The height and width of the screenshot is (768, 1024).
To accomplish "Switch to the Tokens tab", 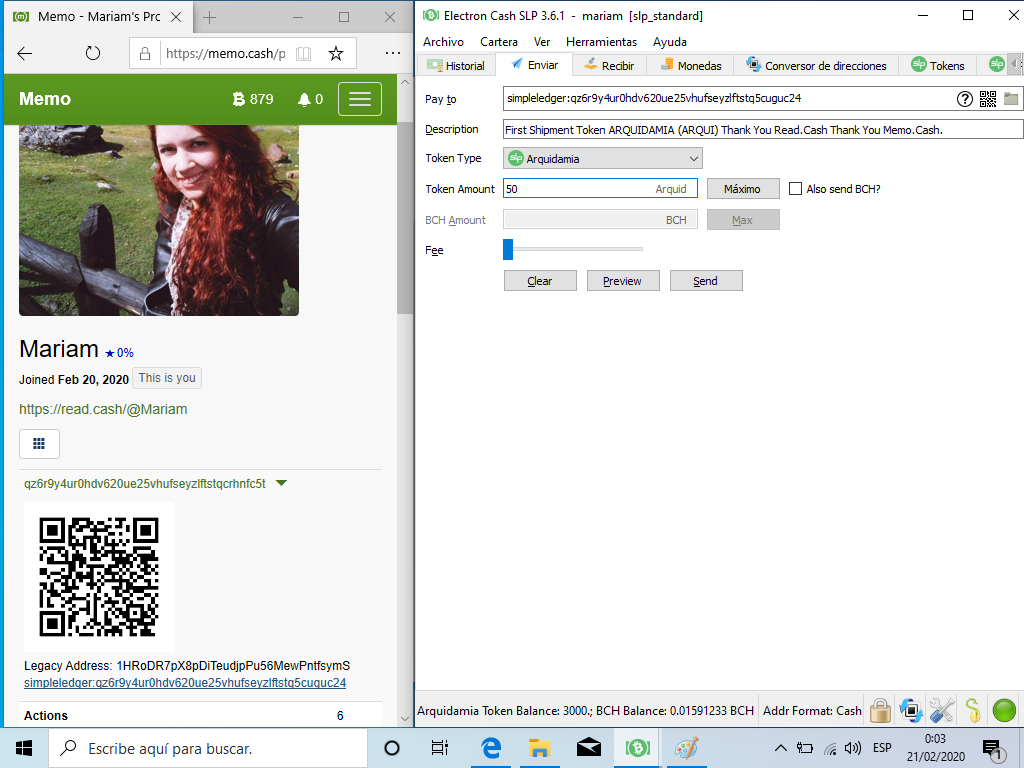I will (938, 65).
